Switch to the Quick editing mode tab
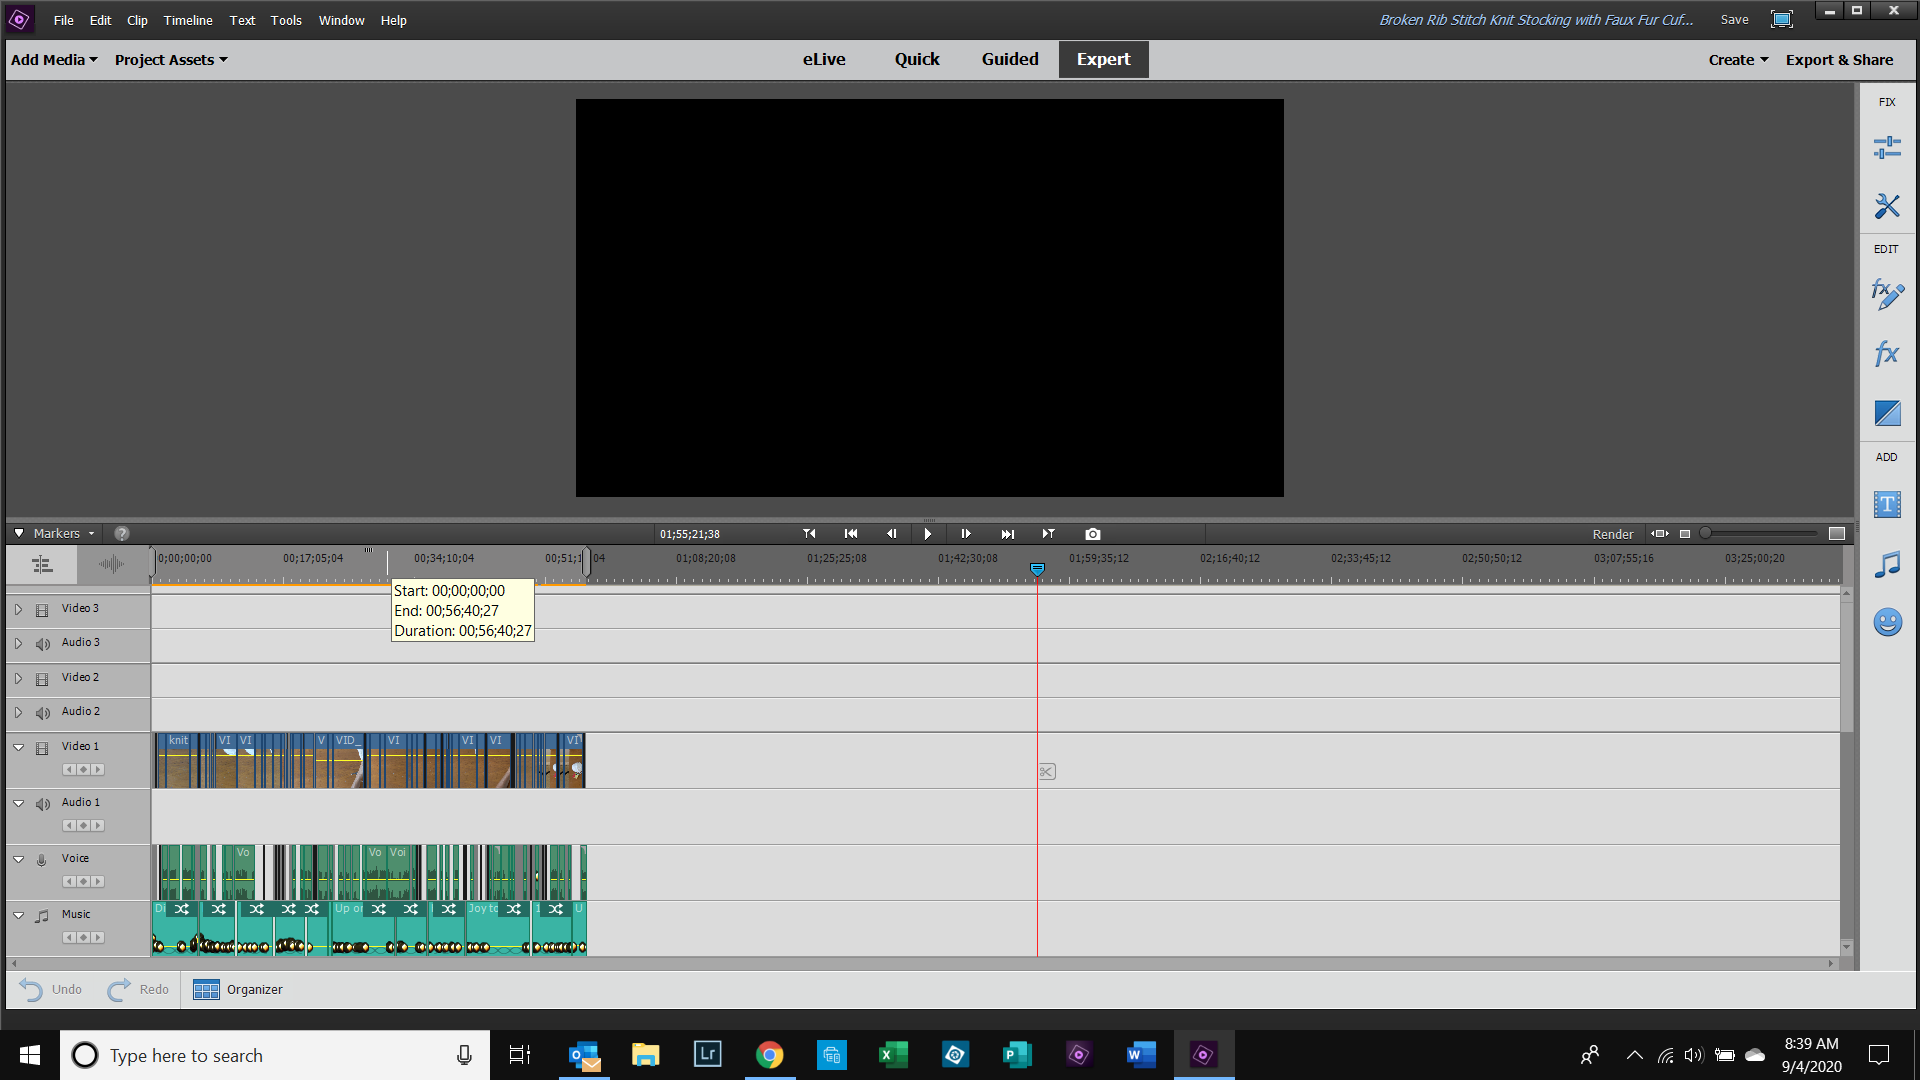1920x1080 pixels. [916, 59]
